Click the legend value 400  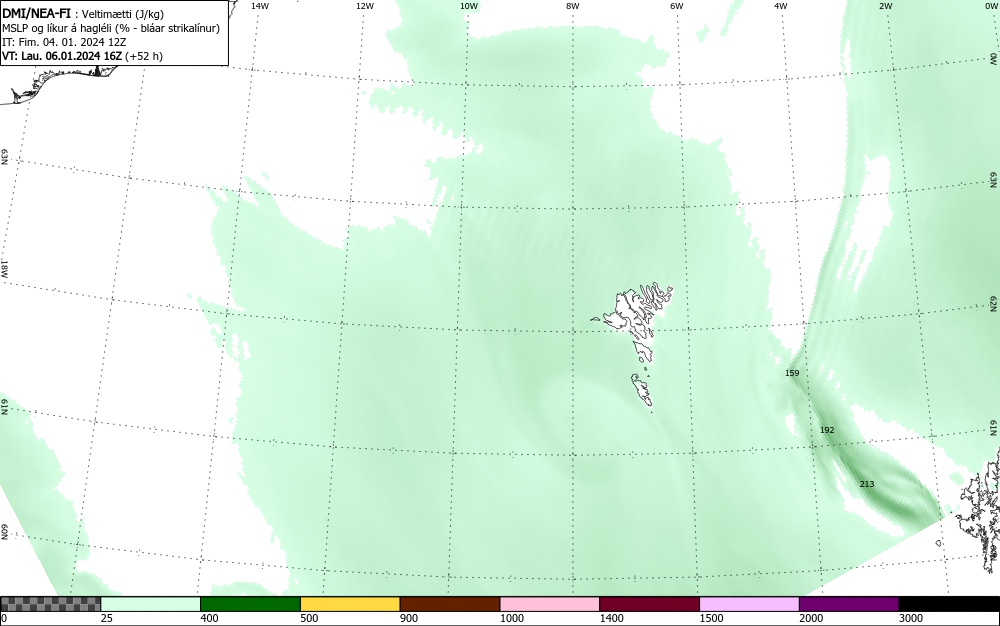coord(209,618)
